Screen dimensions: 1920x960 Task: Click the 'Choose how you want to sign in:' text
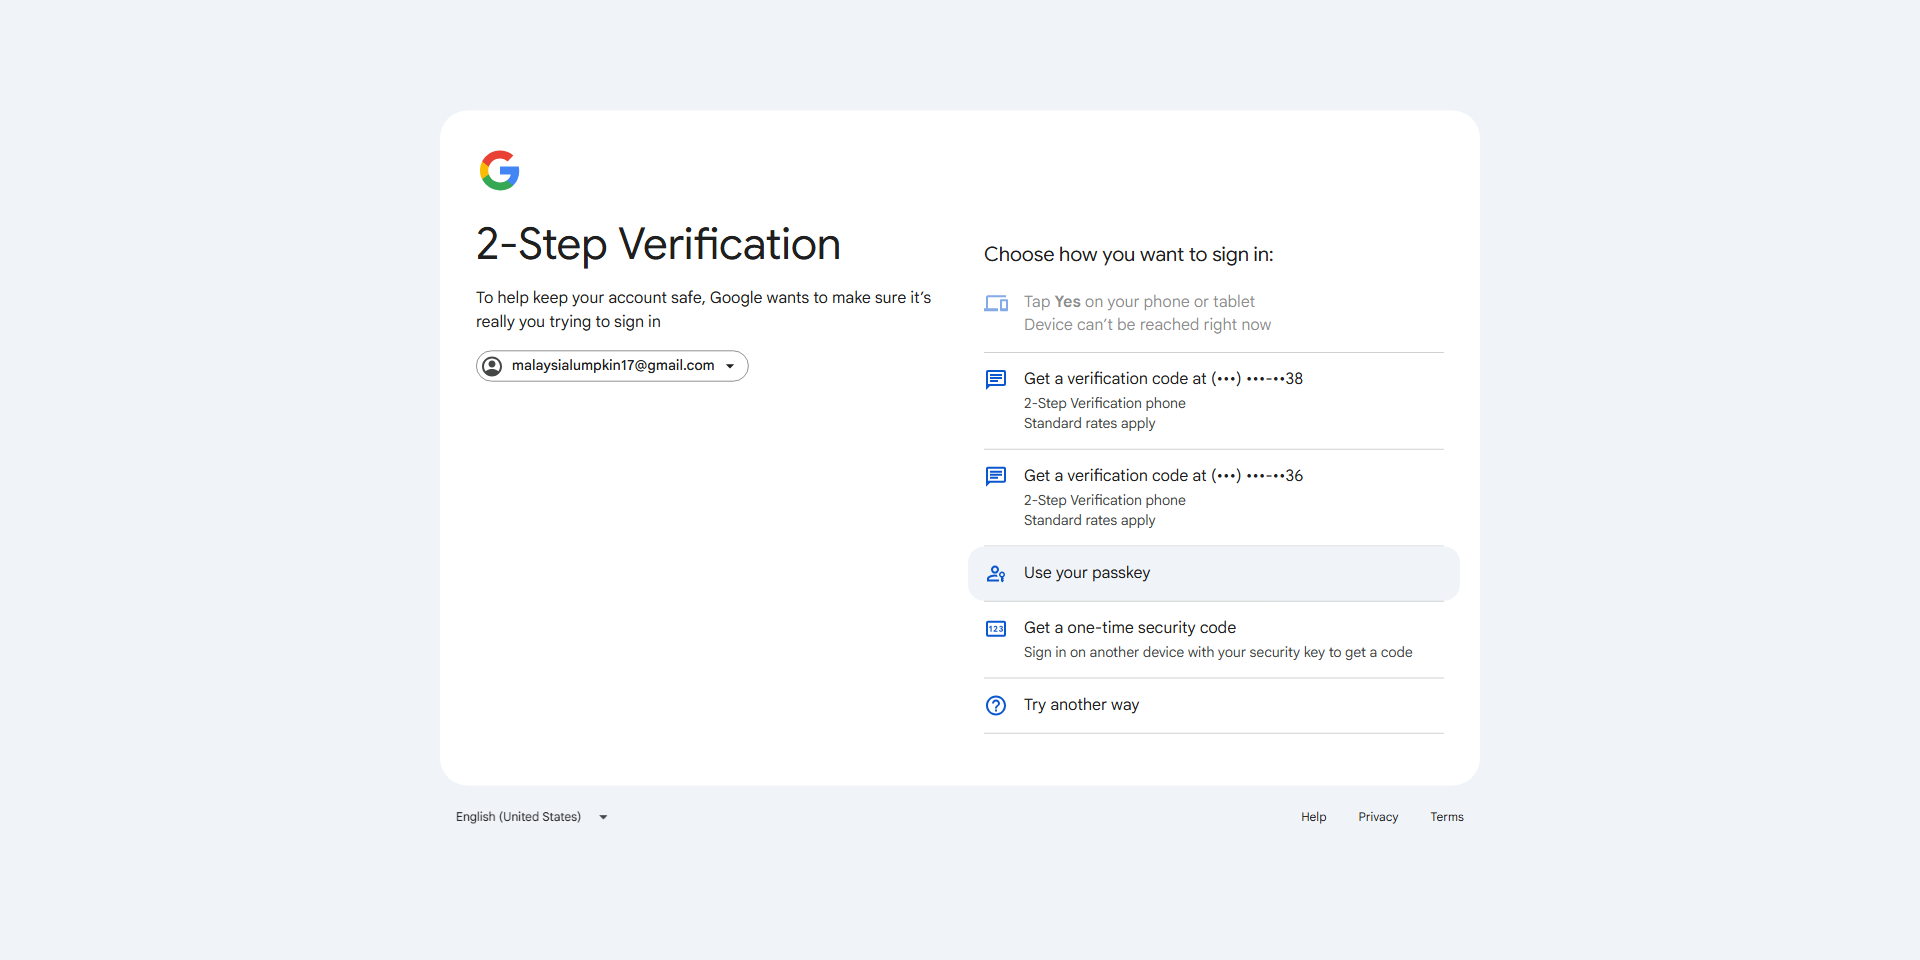[1129, 255]
